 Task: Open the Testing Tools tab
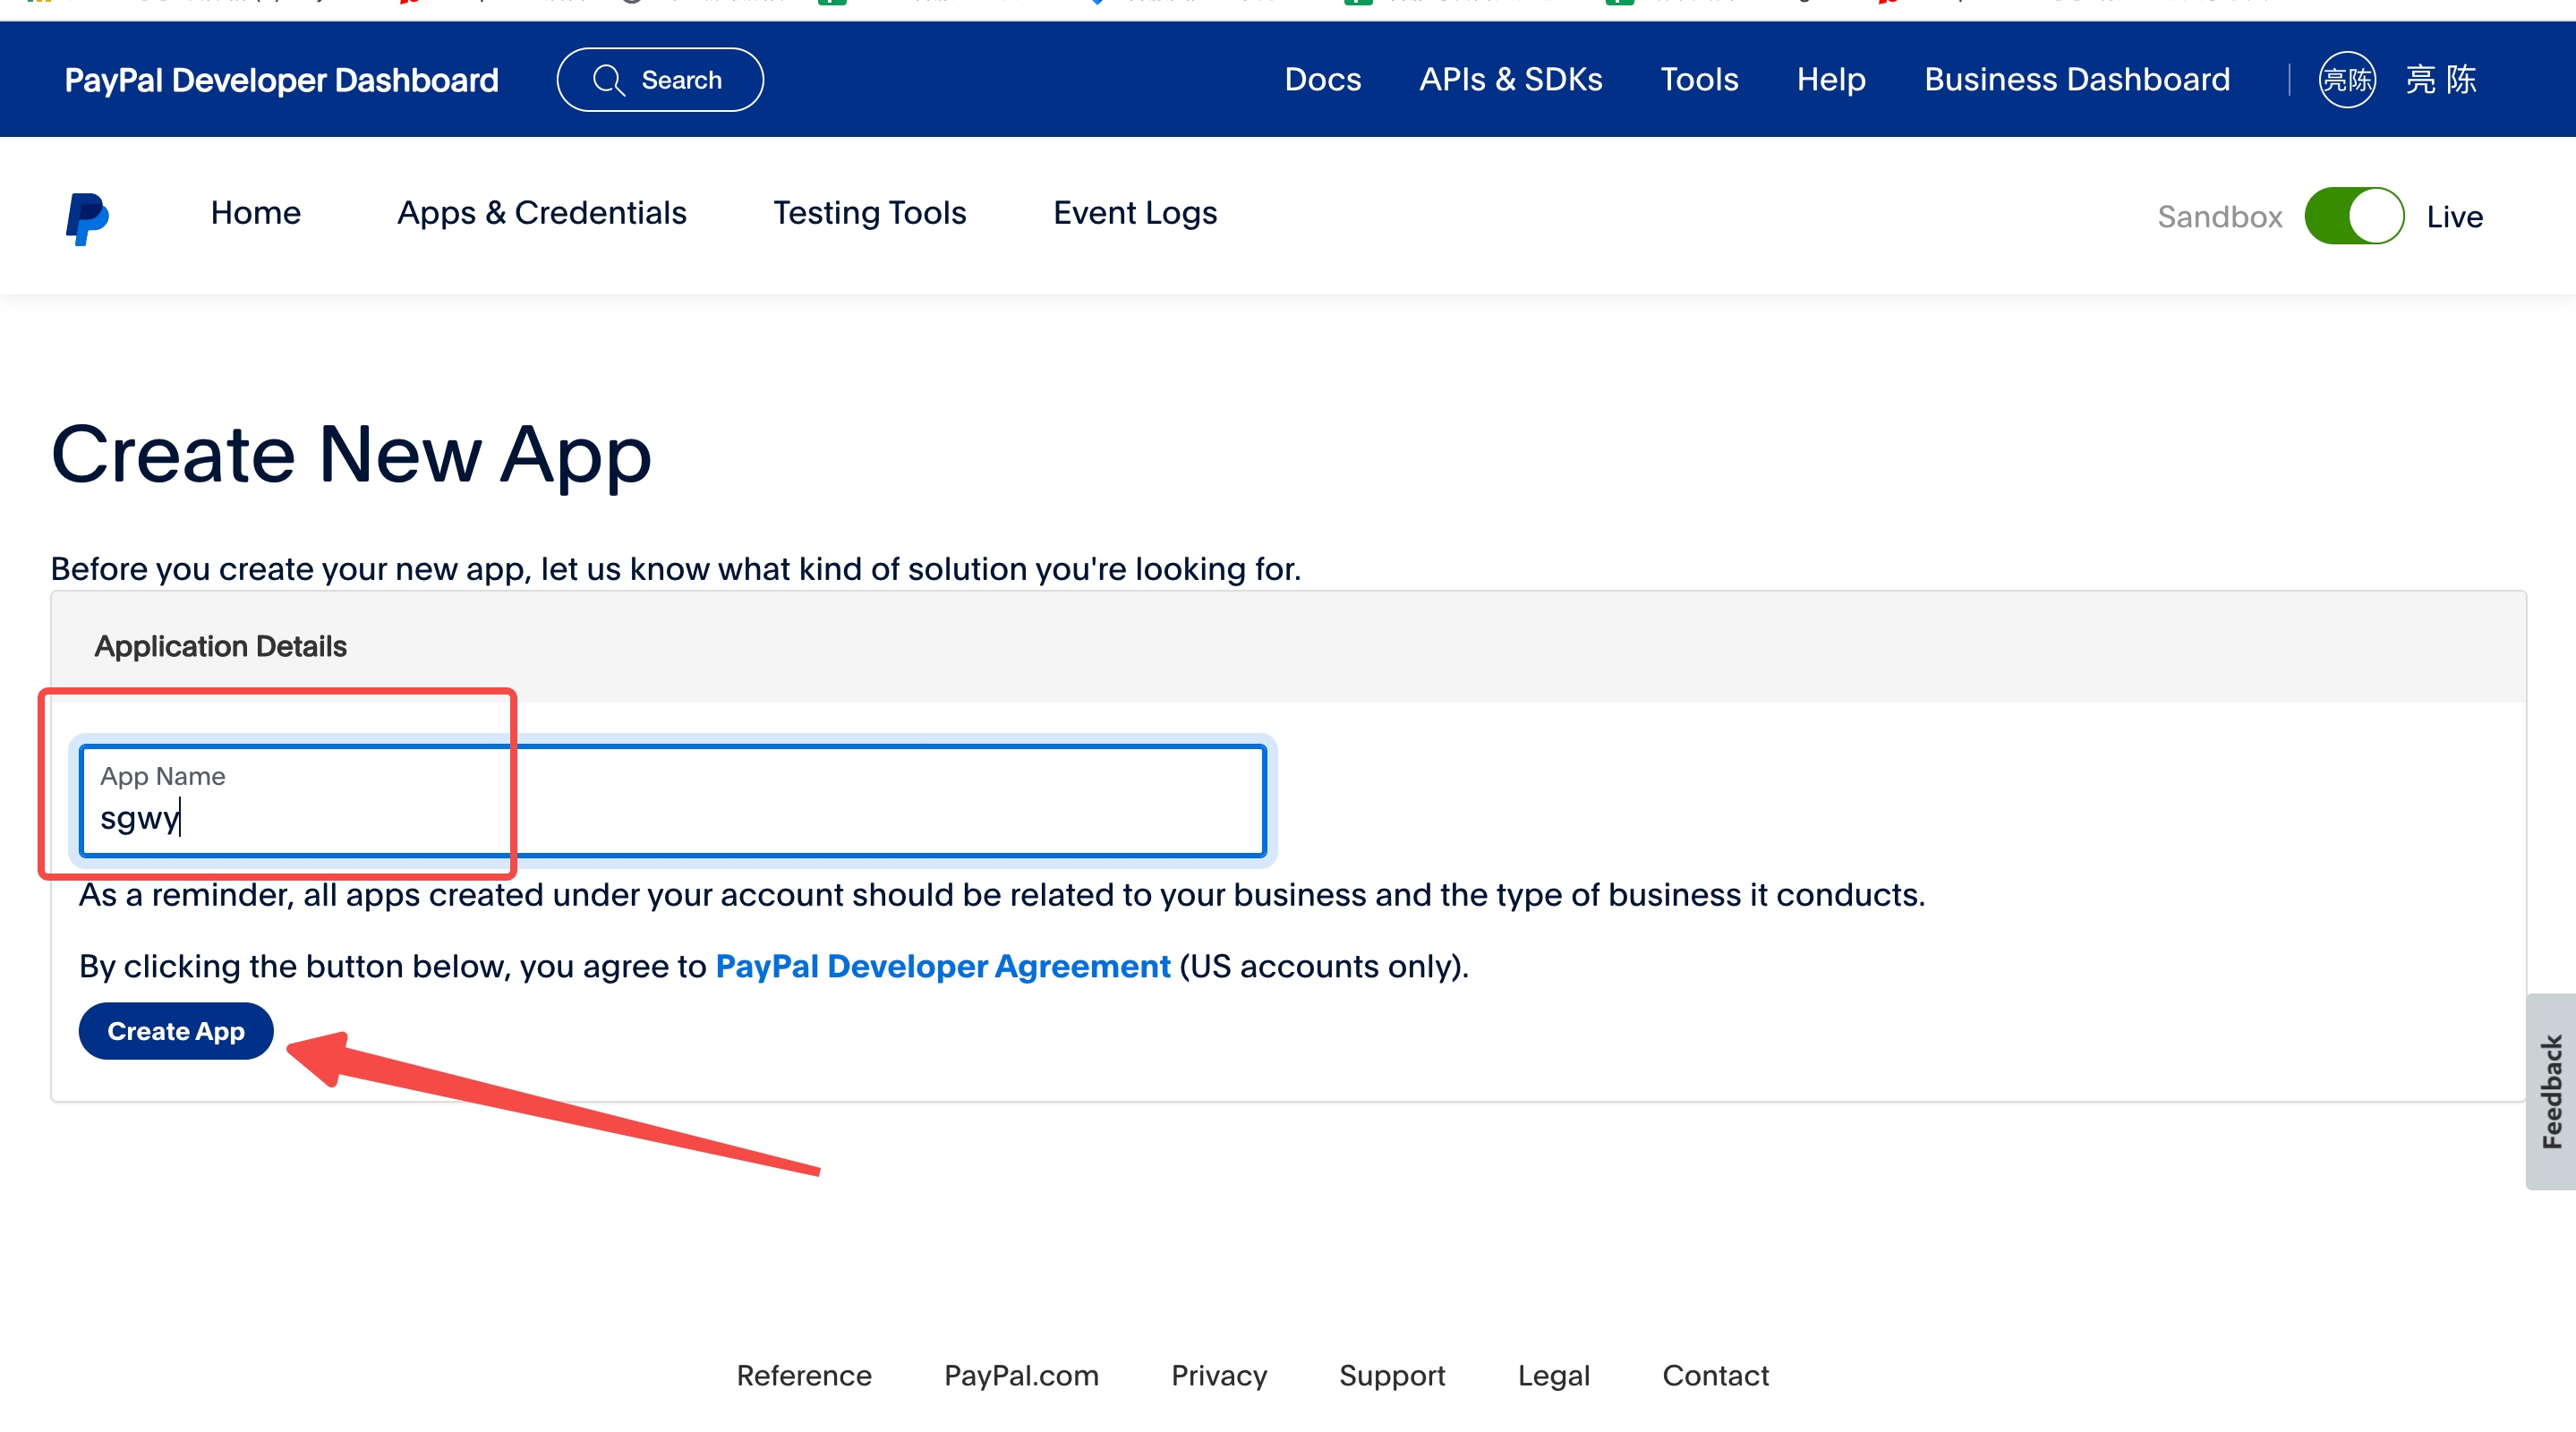coord(869,213)
